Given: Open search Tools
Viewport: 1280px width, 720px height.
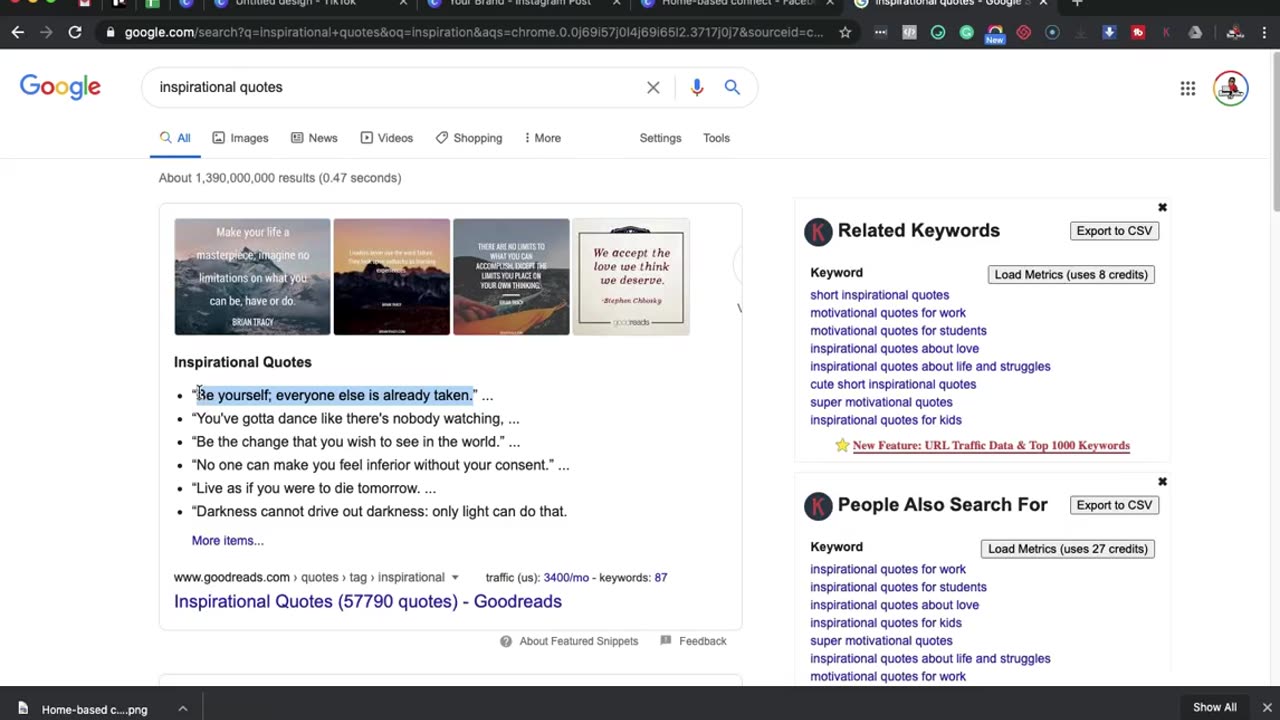Looking at the screenshot, I should click(716, 138).
